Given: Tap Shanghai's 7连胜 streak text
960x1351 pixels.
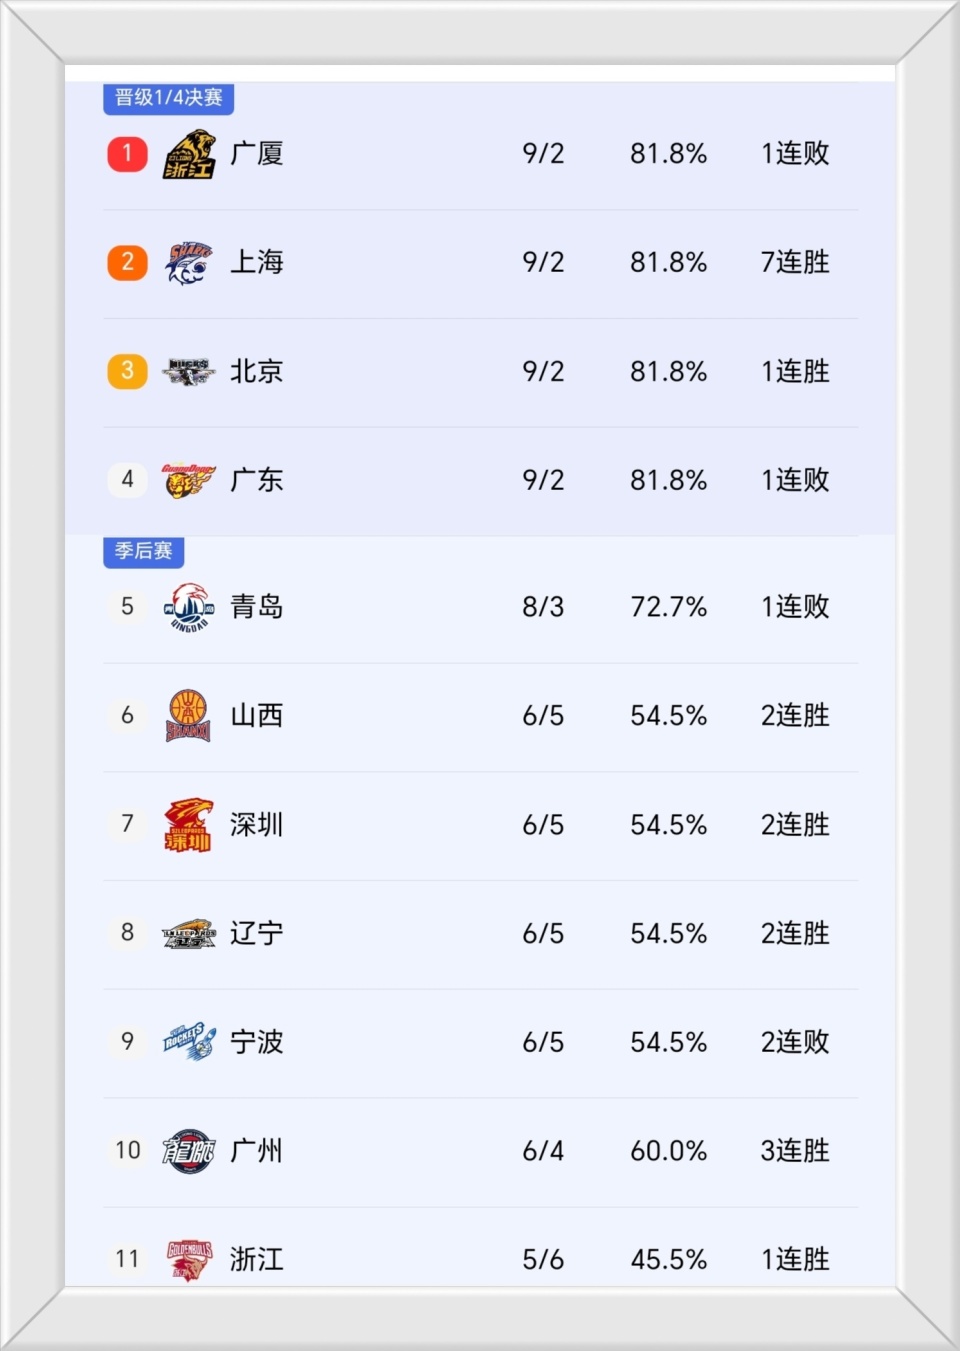Looking at the screenshot, I should tap(795, 263).
